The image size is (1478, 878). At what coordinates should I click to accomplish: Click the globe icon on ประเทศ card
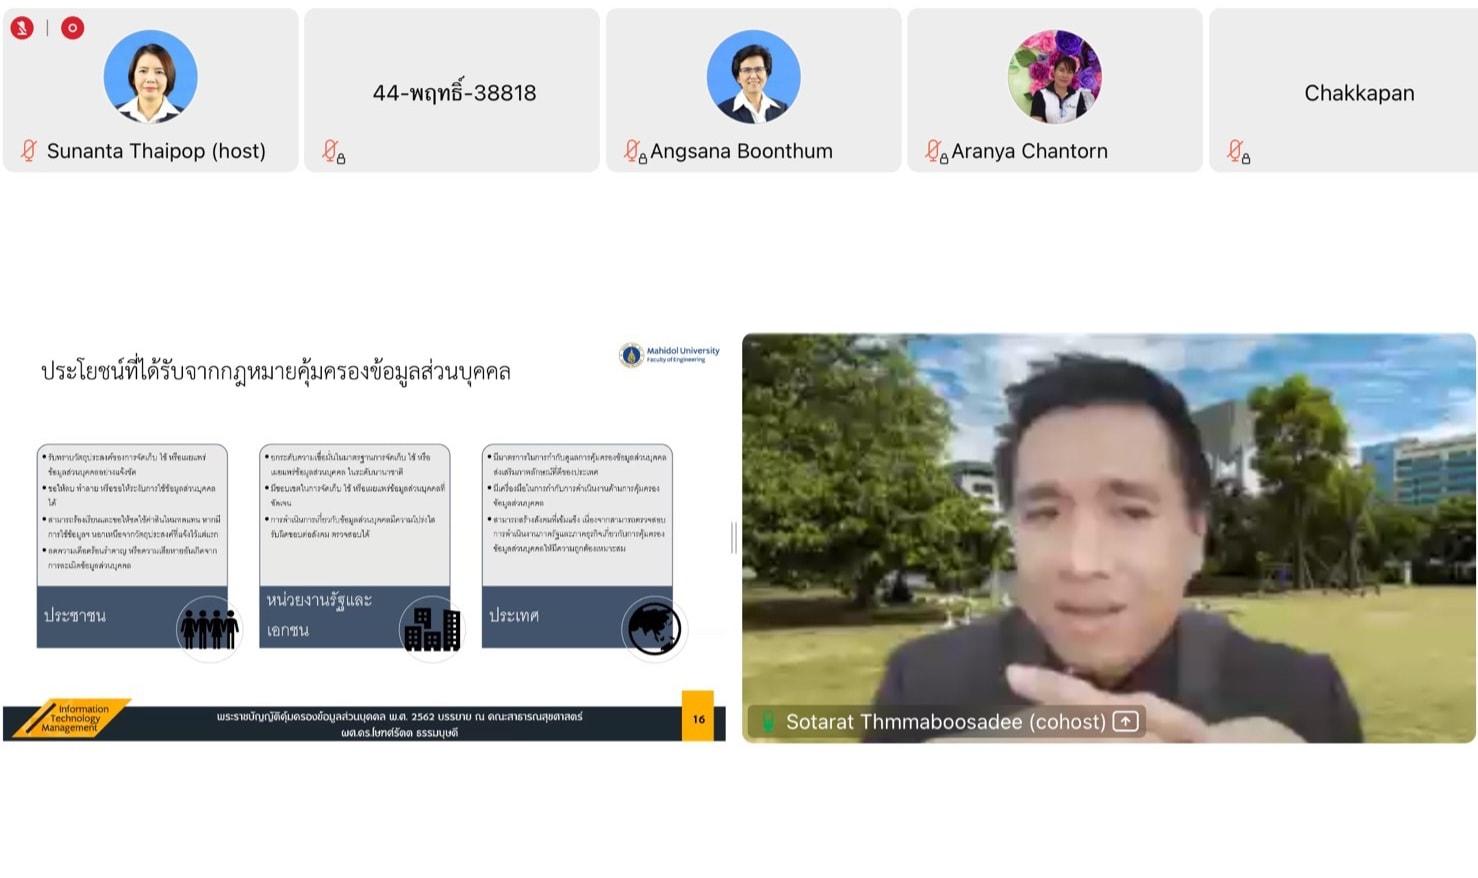[654, 628]
